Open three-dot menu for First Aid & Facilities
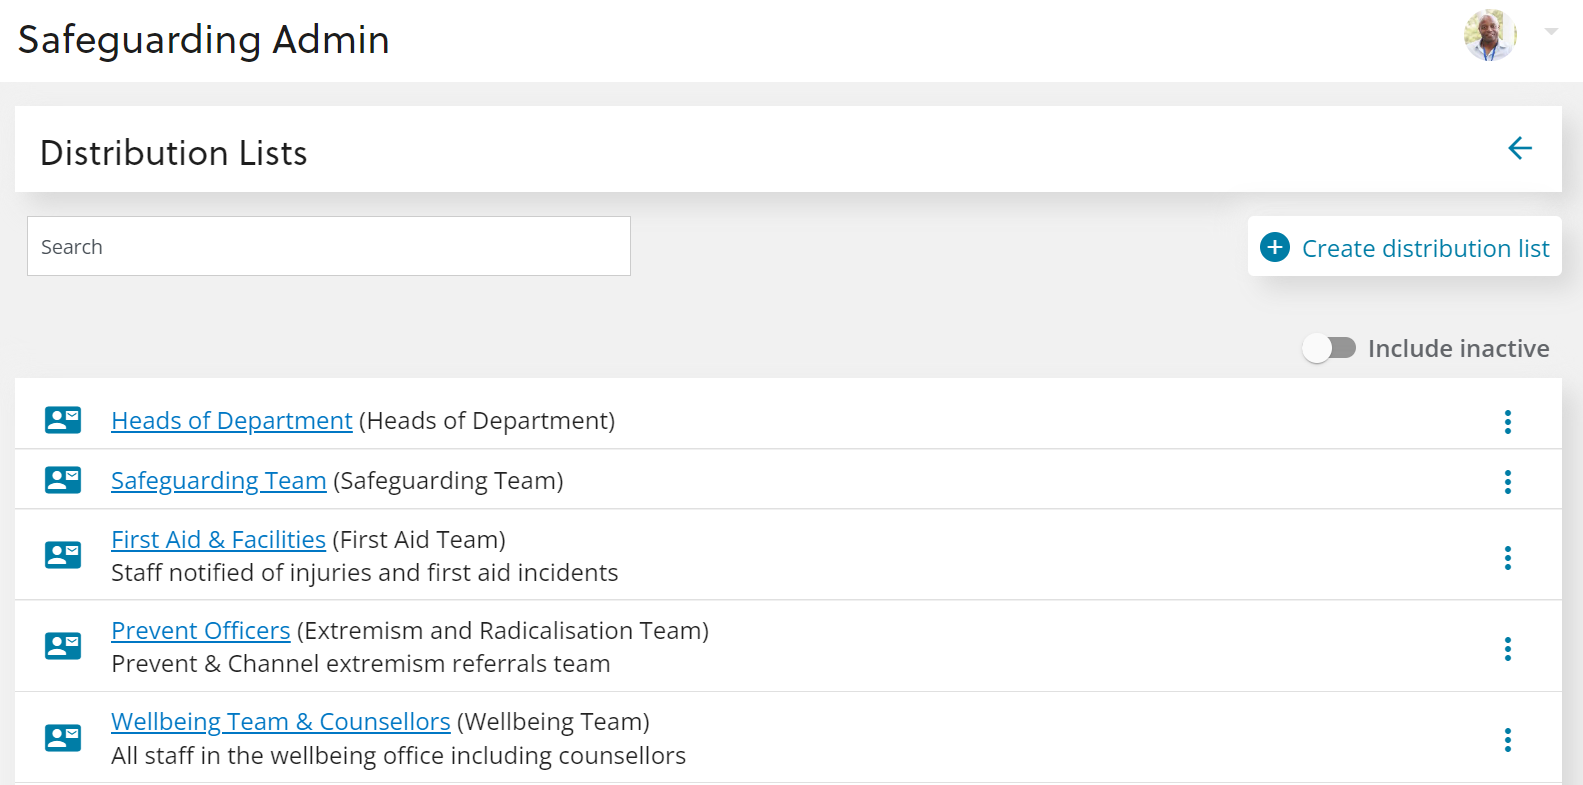Image resolution: width=1583 pixels, height=785 pixels. click(1507, 558)
